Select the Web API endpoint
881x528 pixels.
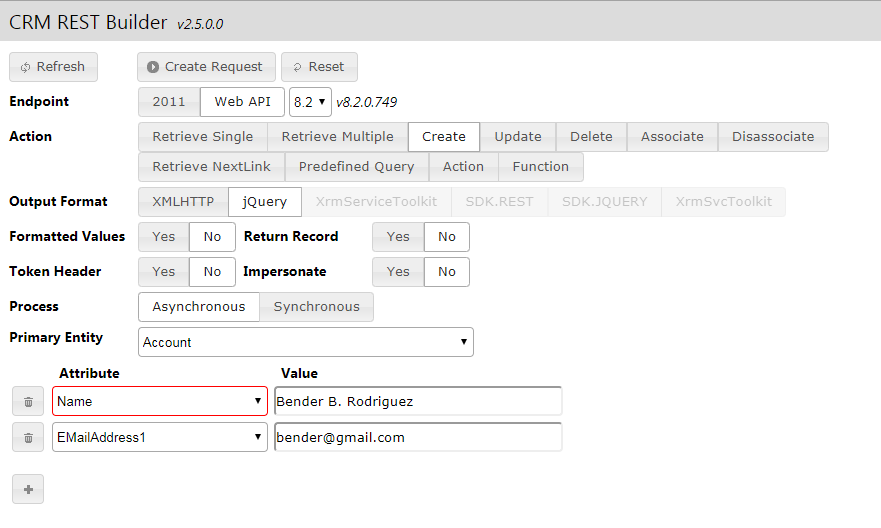click(242, 102)
